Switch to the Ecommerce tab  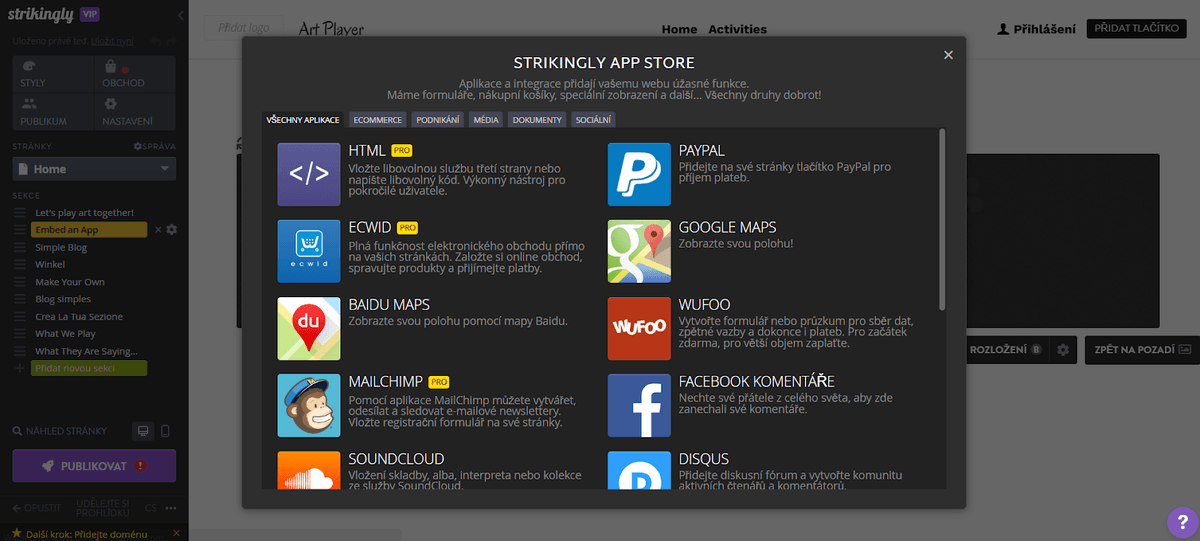378,120
